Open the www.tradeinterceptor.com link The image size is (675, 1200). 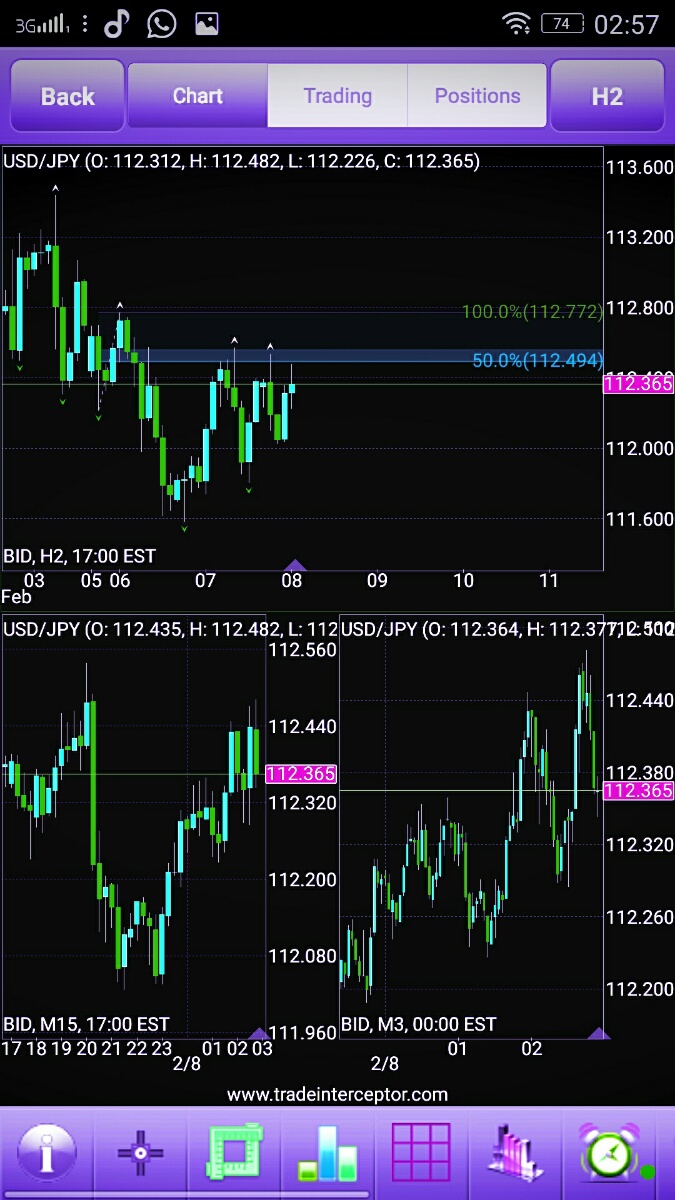point(337,1094)
